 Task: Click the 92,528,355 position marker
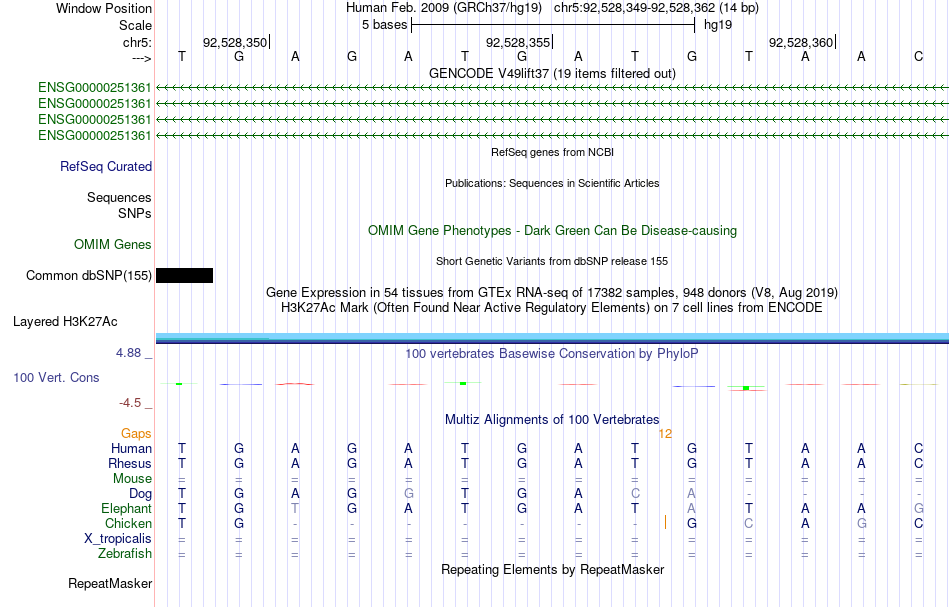coord(518,42)
